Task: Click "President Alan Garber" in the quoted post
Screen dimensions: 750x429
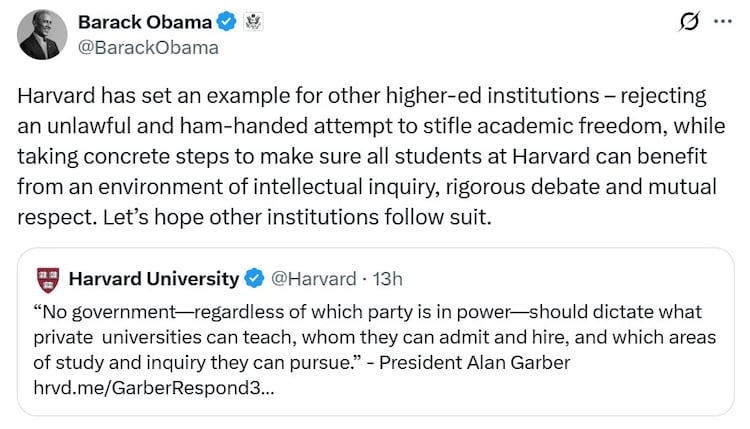Action: 488,363
